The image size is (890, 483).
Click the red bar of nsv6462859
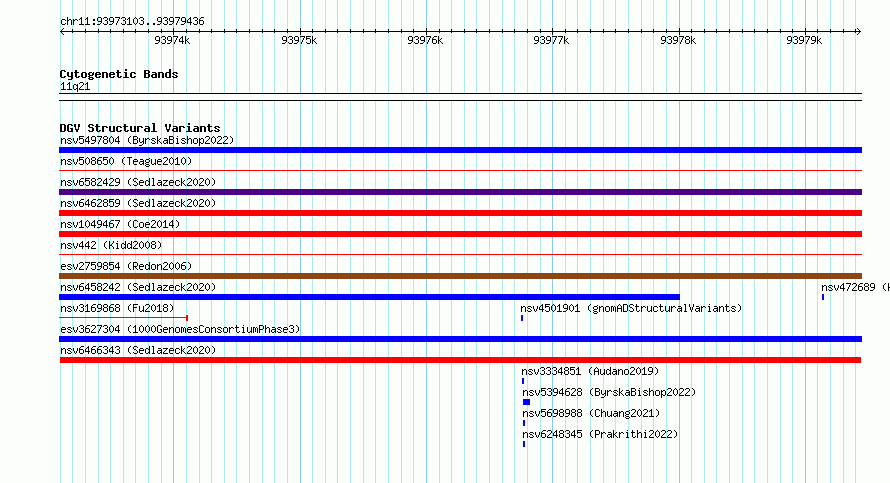460,213
